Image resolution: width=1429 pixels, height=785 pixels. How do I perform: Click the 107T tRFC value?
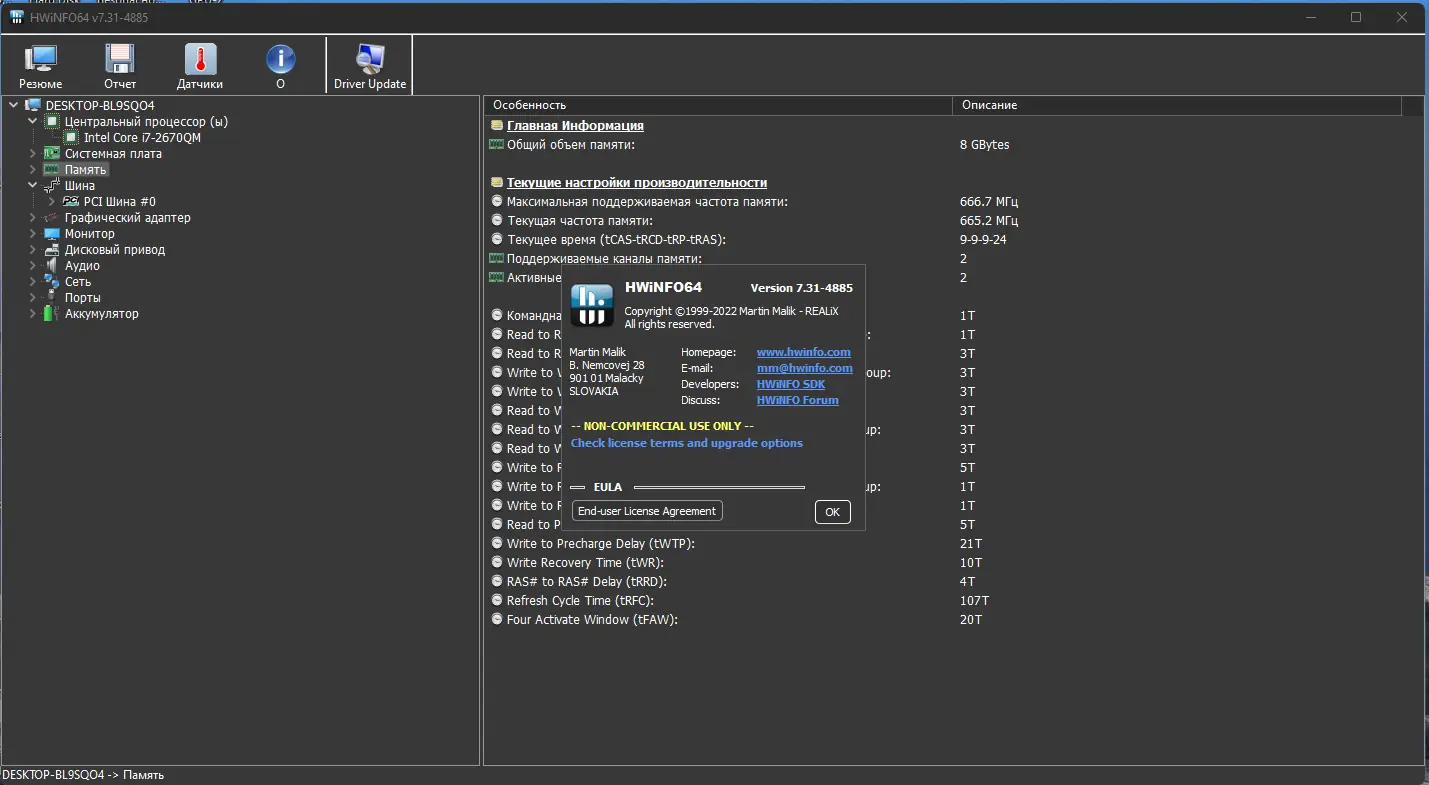[x=974, y=601]
